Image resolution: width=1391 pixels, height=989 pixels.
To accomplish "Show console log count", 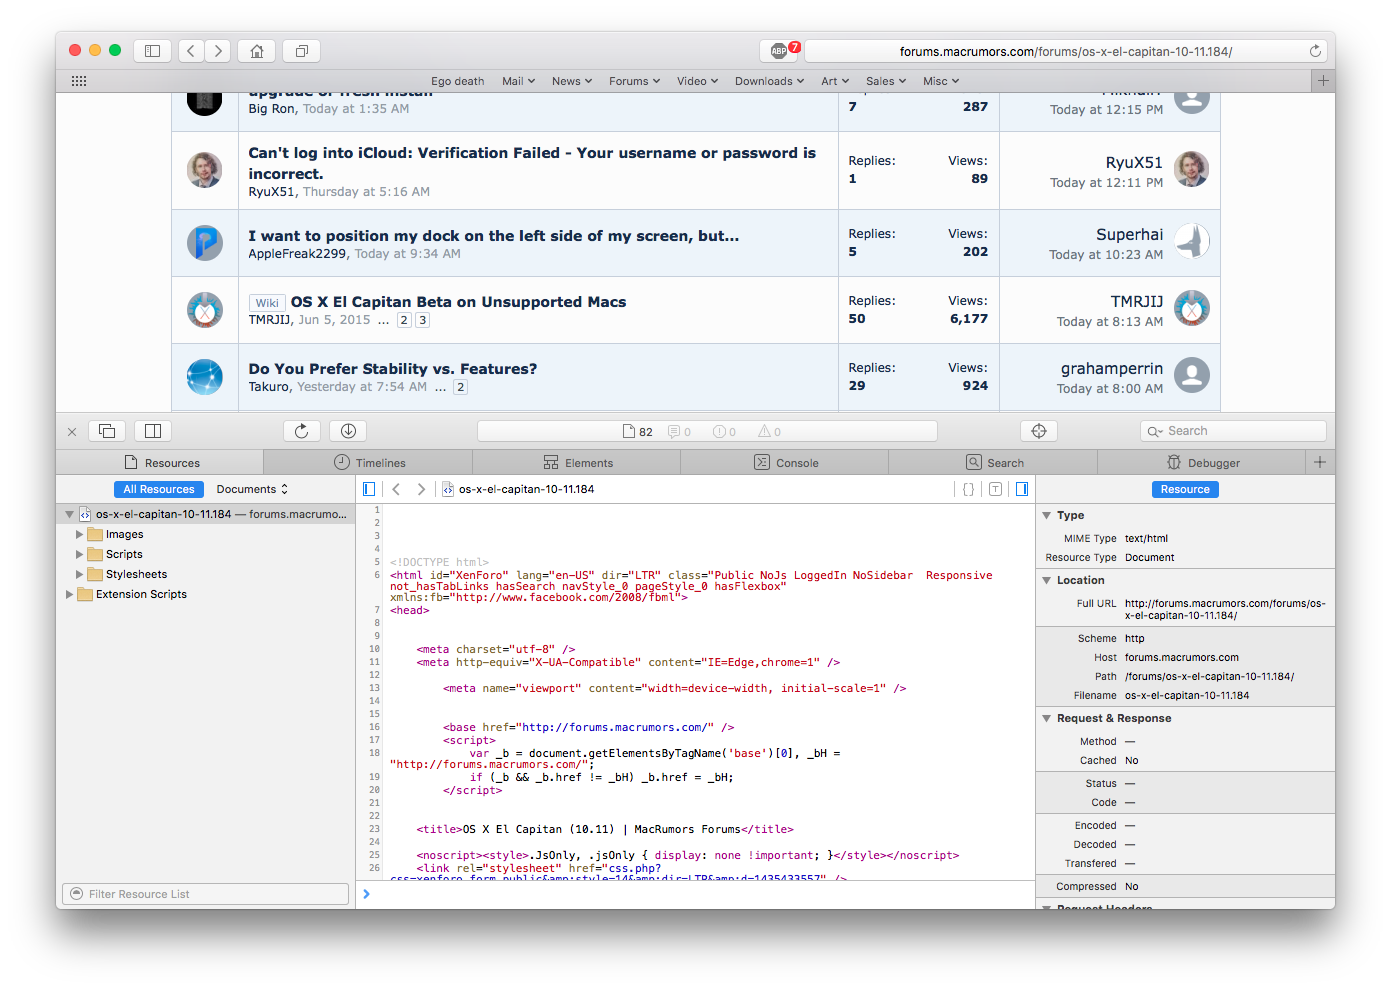I will pos(680,432).
